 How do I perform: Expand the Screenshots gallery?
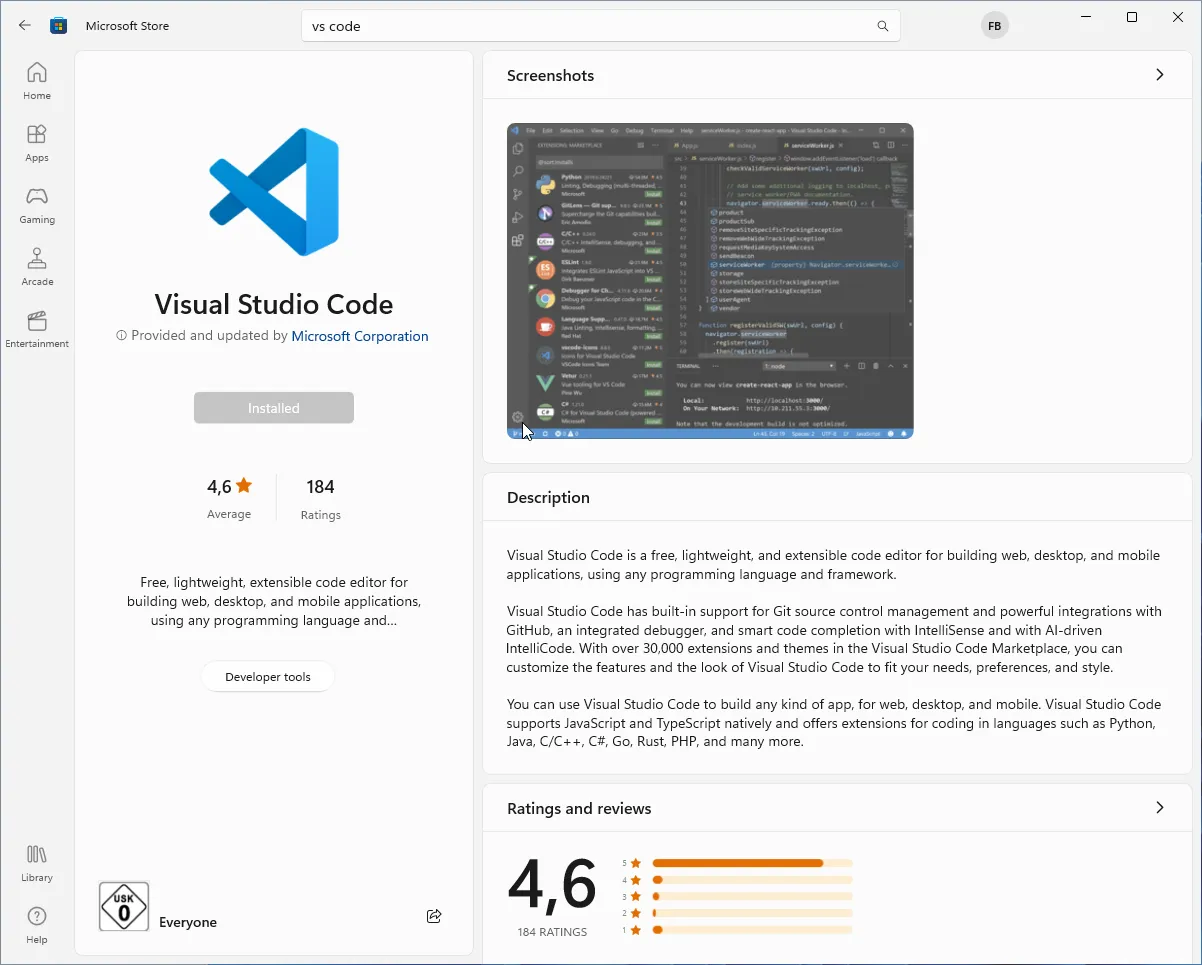(1159, 74)
